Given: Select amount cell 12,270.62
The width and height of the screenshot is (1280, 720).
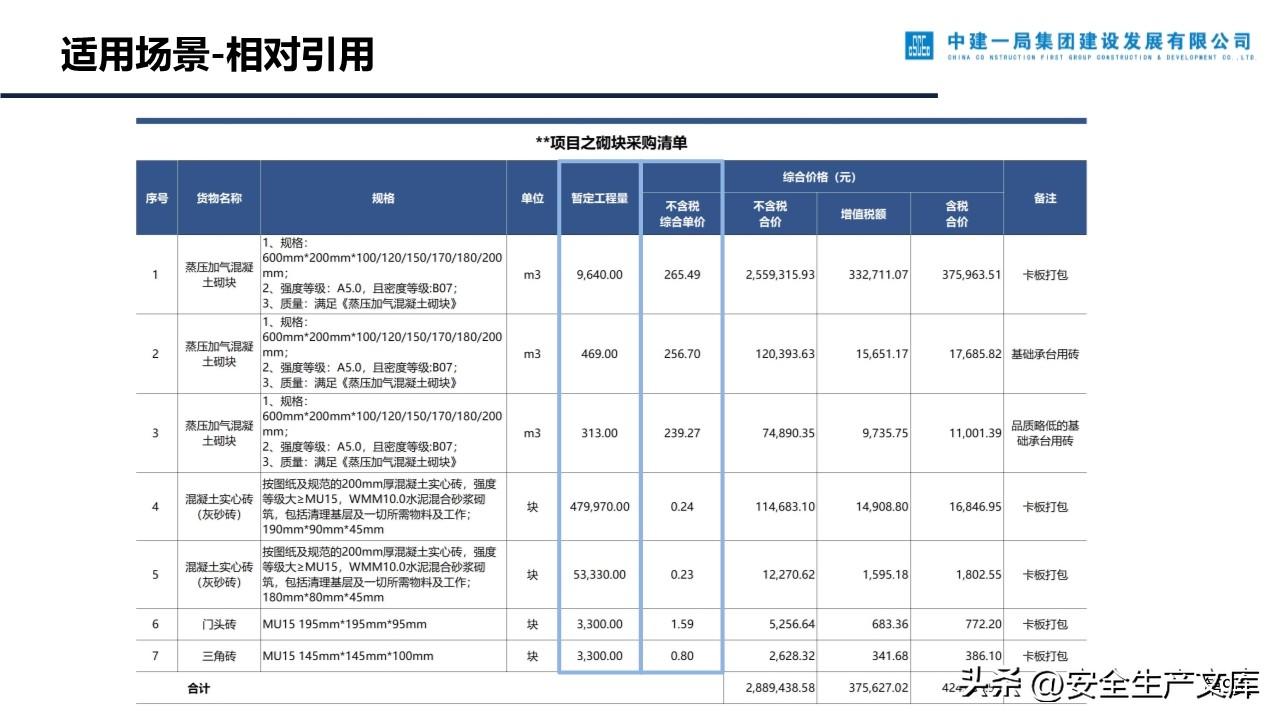Looking at the screenshot, I should tap(788, 574).
